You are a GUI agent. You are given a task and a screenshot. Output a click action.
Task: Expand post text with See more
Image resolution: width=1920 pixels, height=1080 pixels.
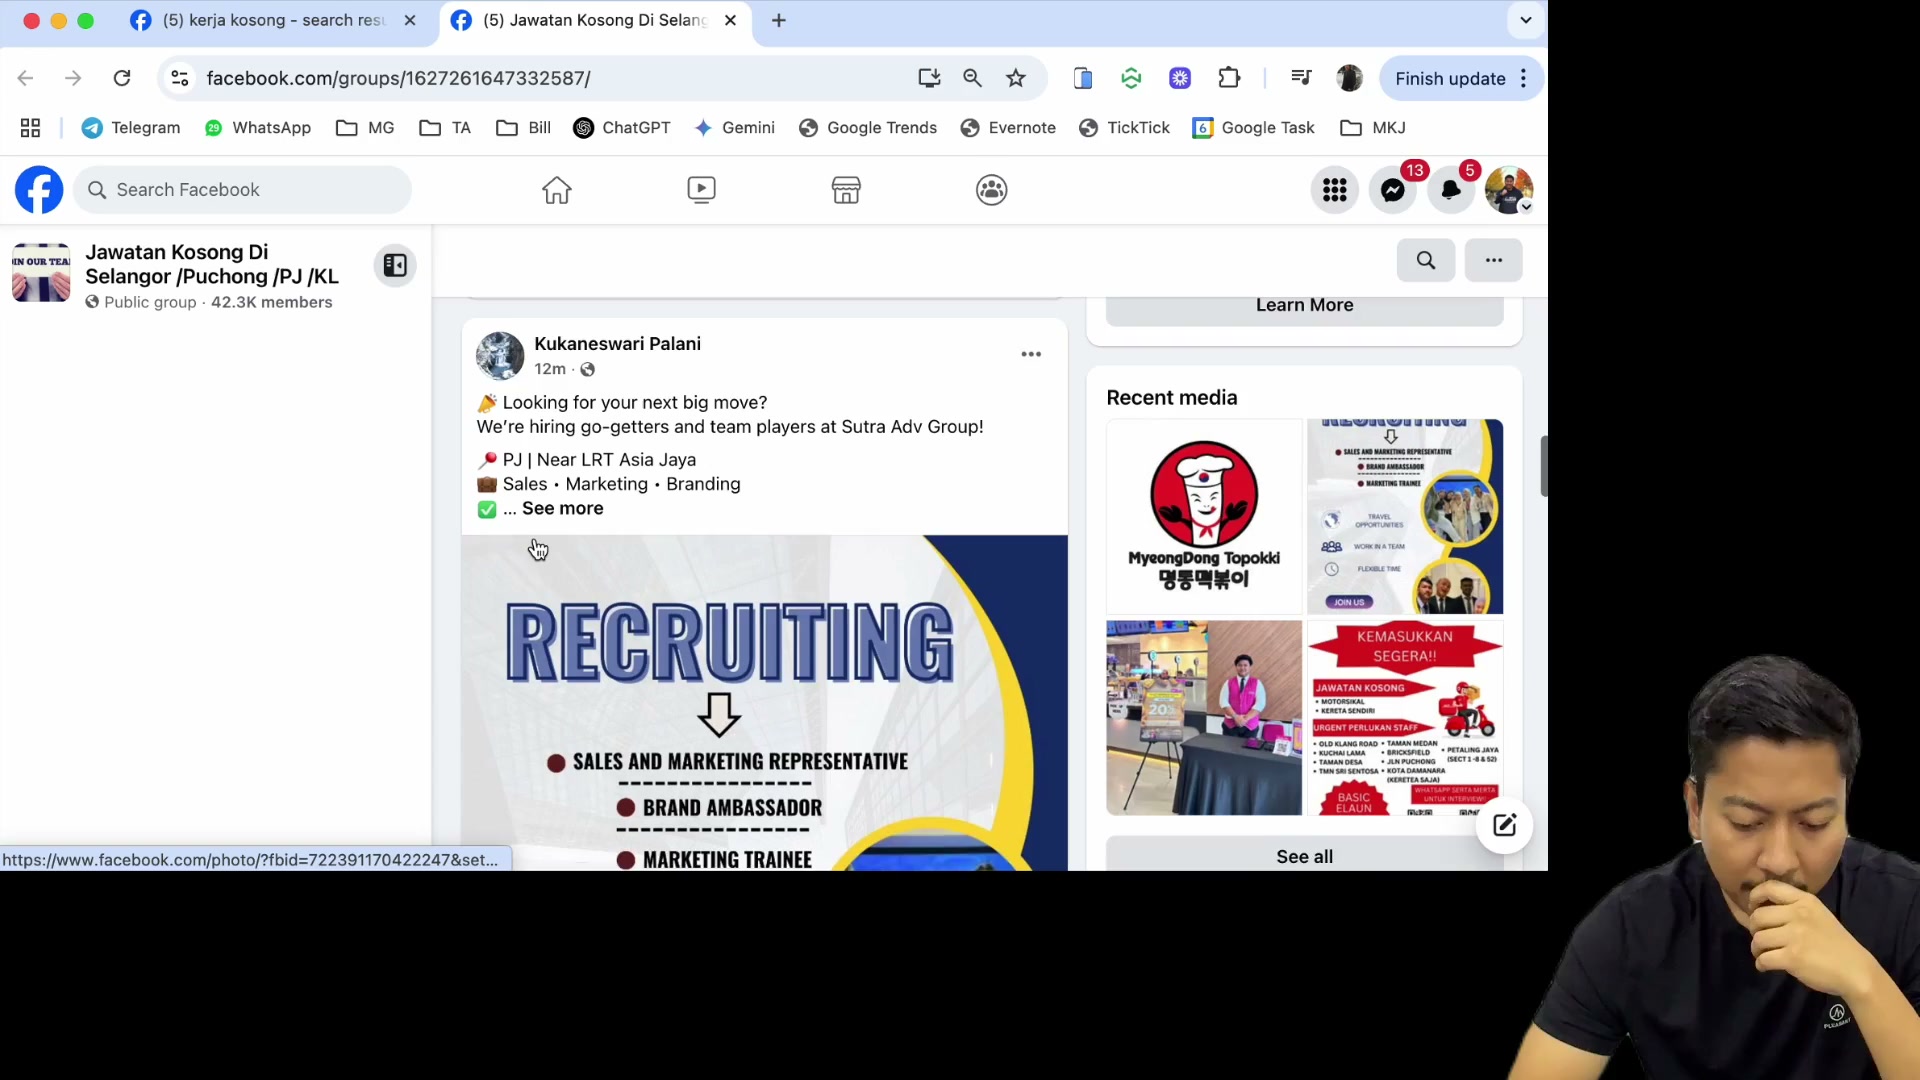(562, 508)
